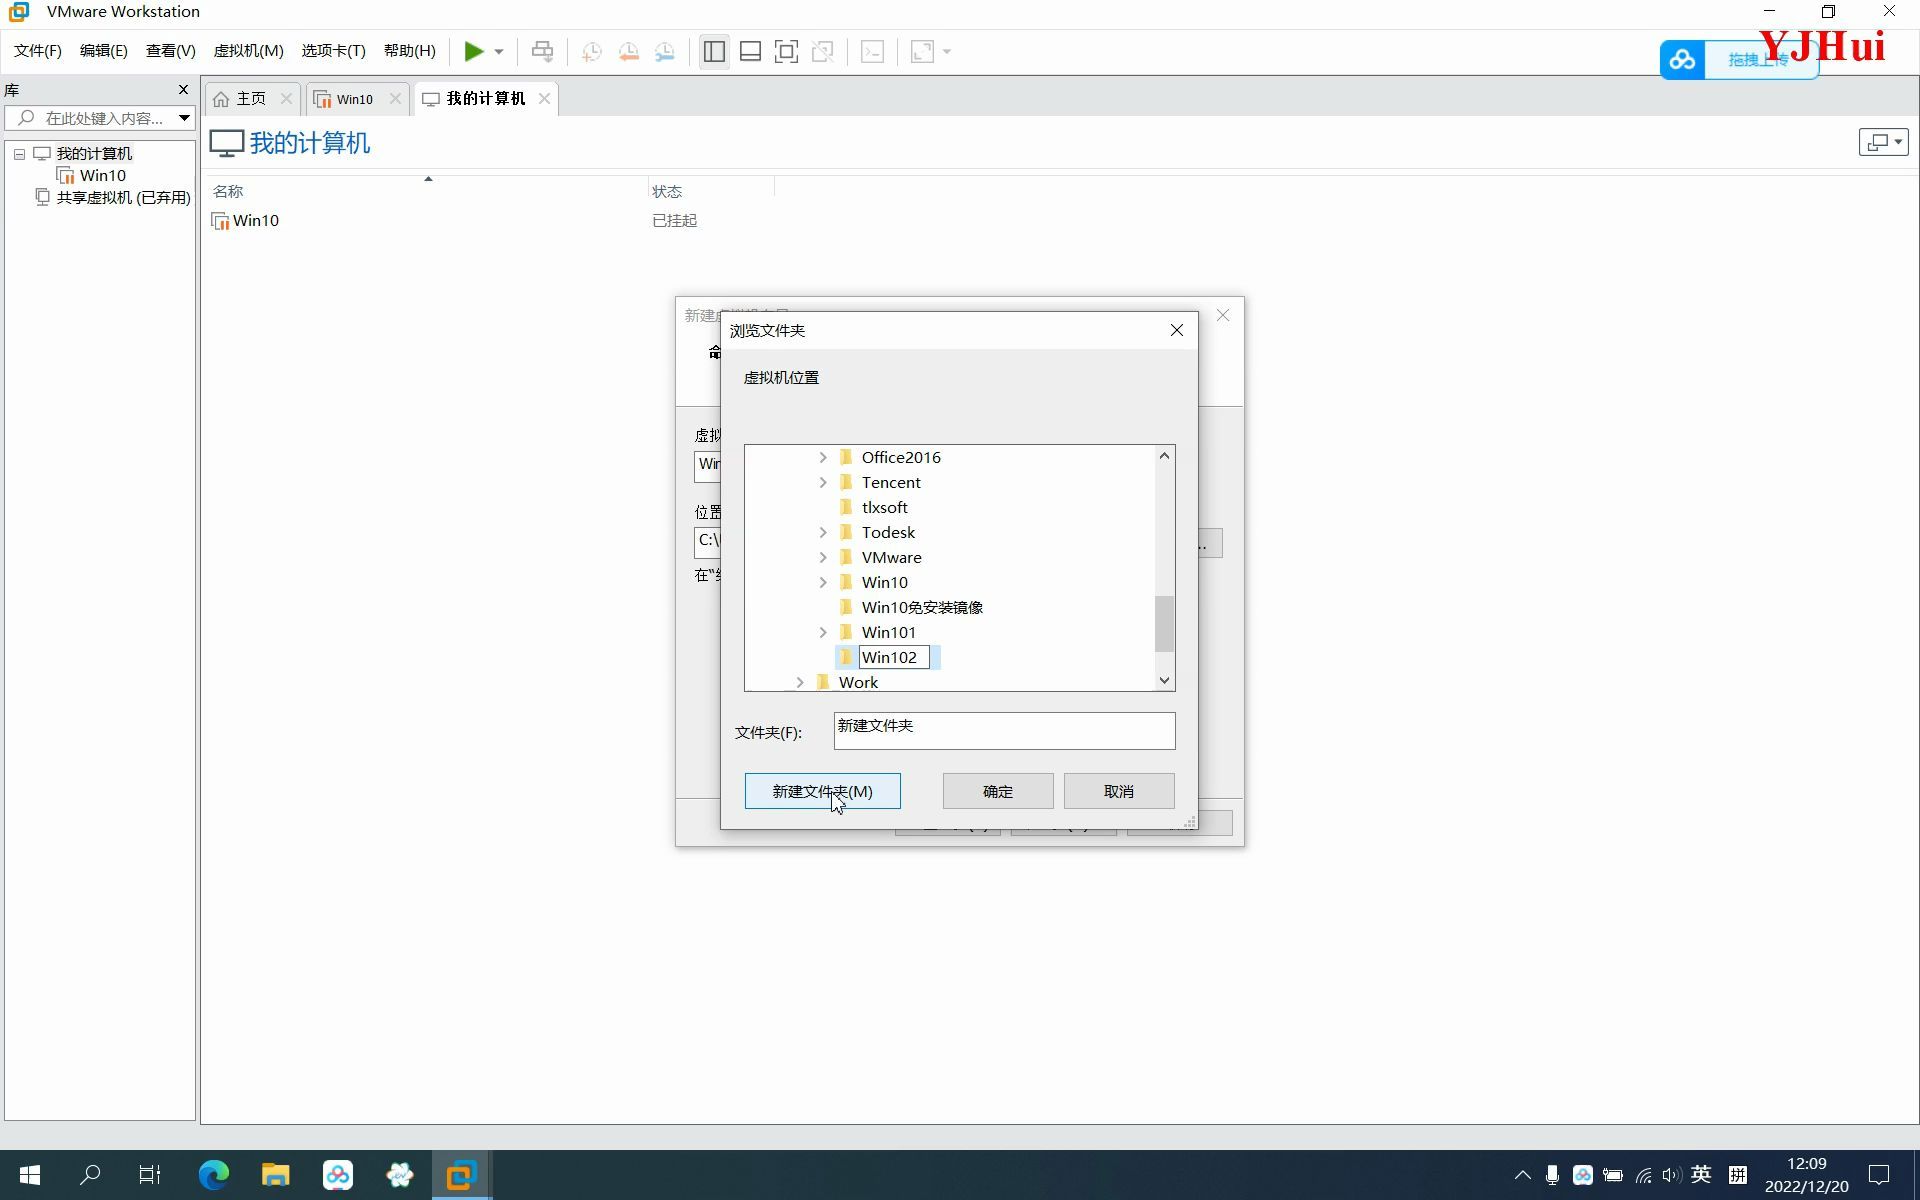Image resolution: width=1920 pixels, height=1200 pixels.
Task: Open the VM menu
Action: point(249,51)
